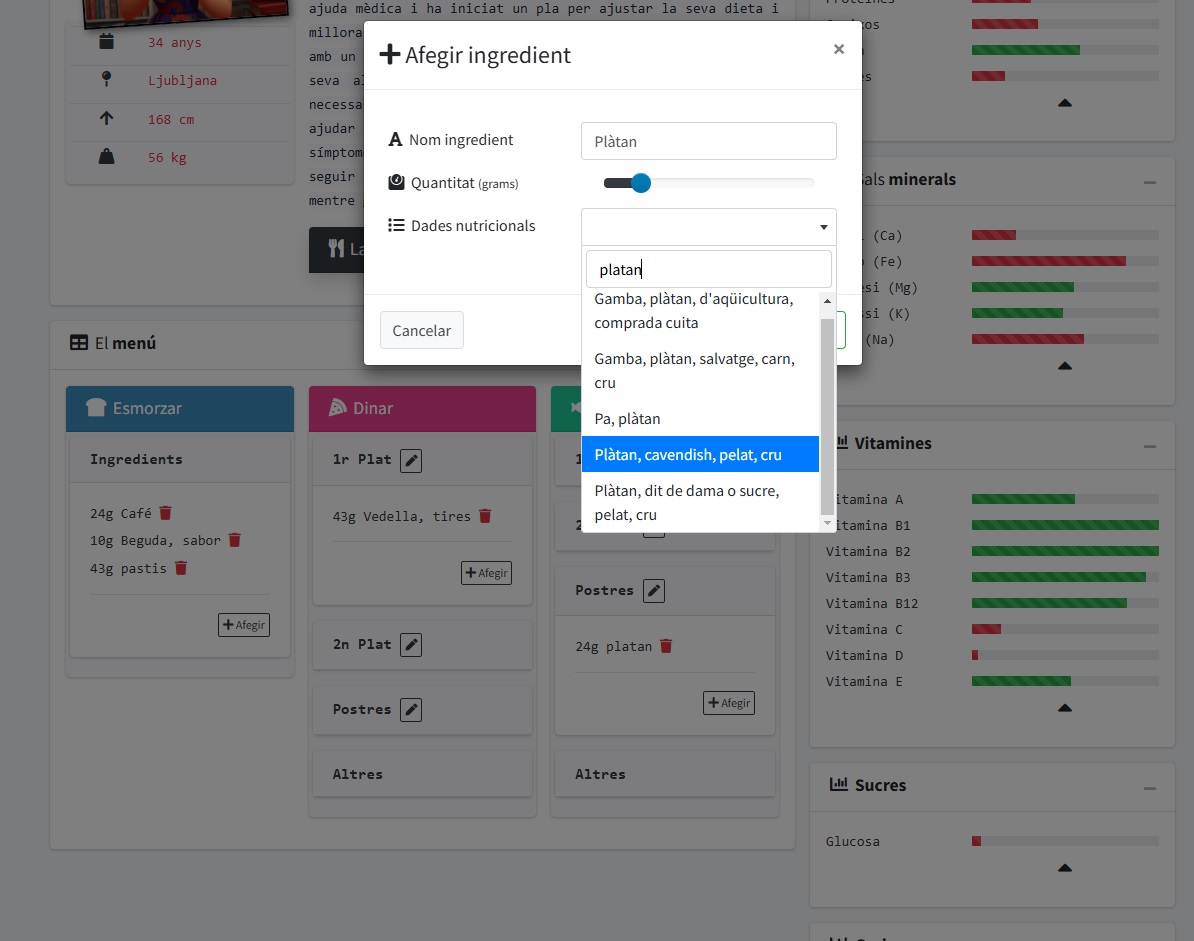Click the Vitamina D label
The width and height of the screenshot is (1194, 941).
tap(864, 656)
